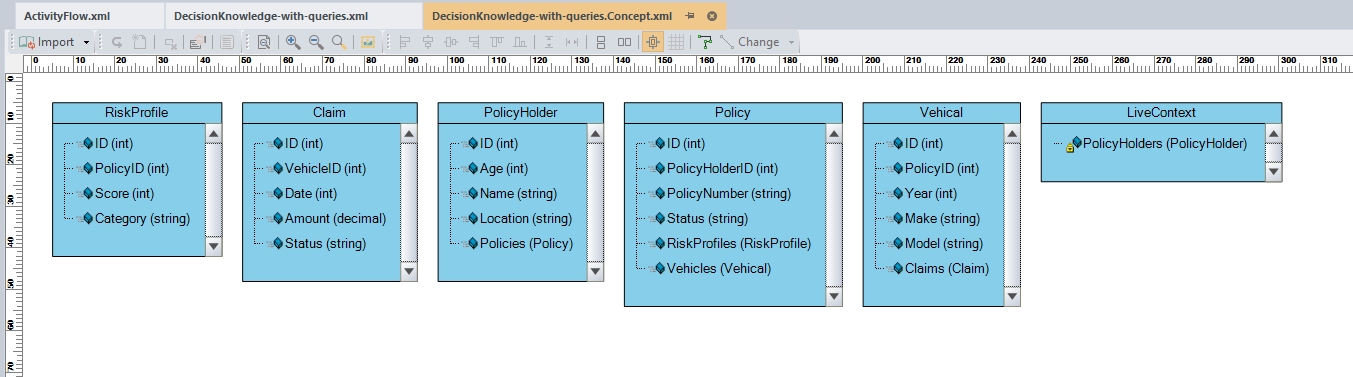Image resolution: width=1353 pixels, height=377 pixels.
Task: Click the align top edges icon
Action: click(497, 42)
